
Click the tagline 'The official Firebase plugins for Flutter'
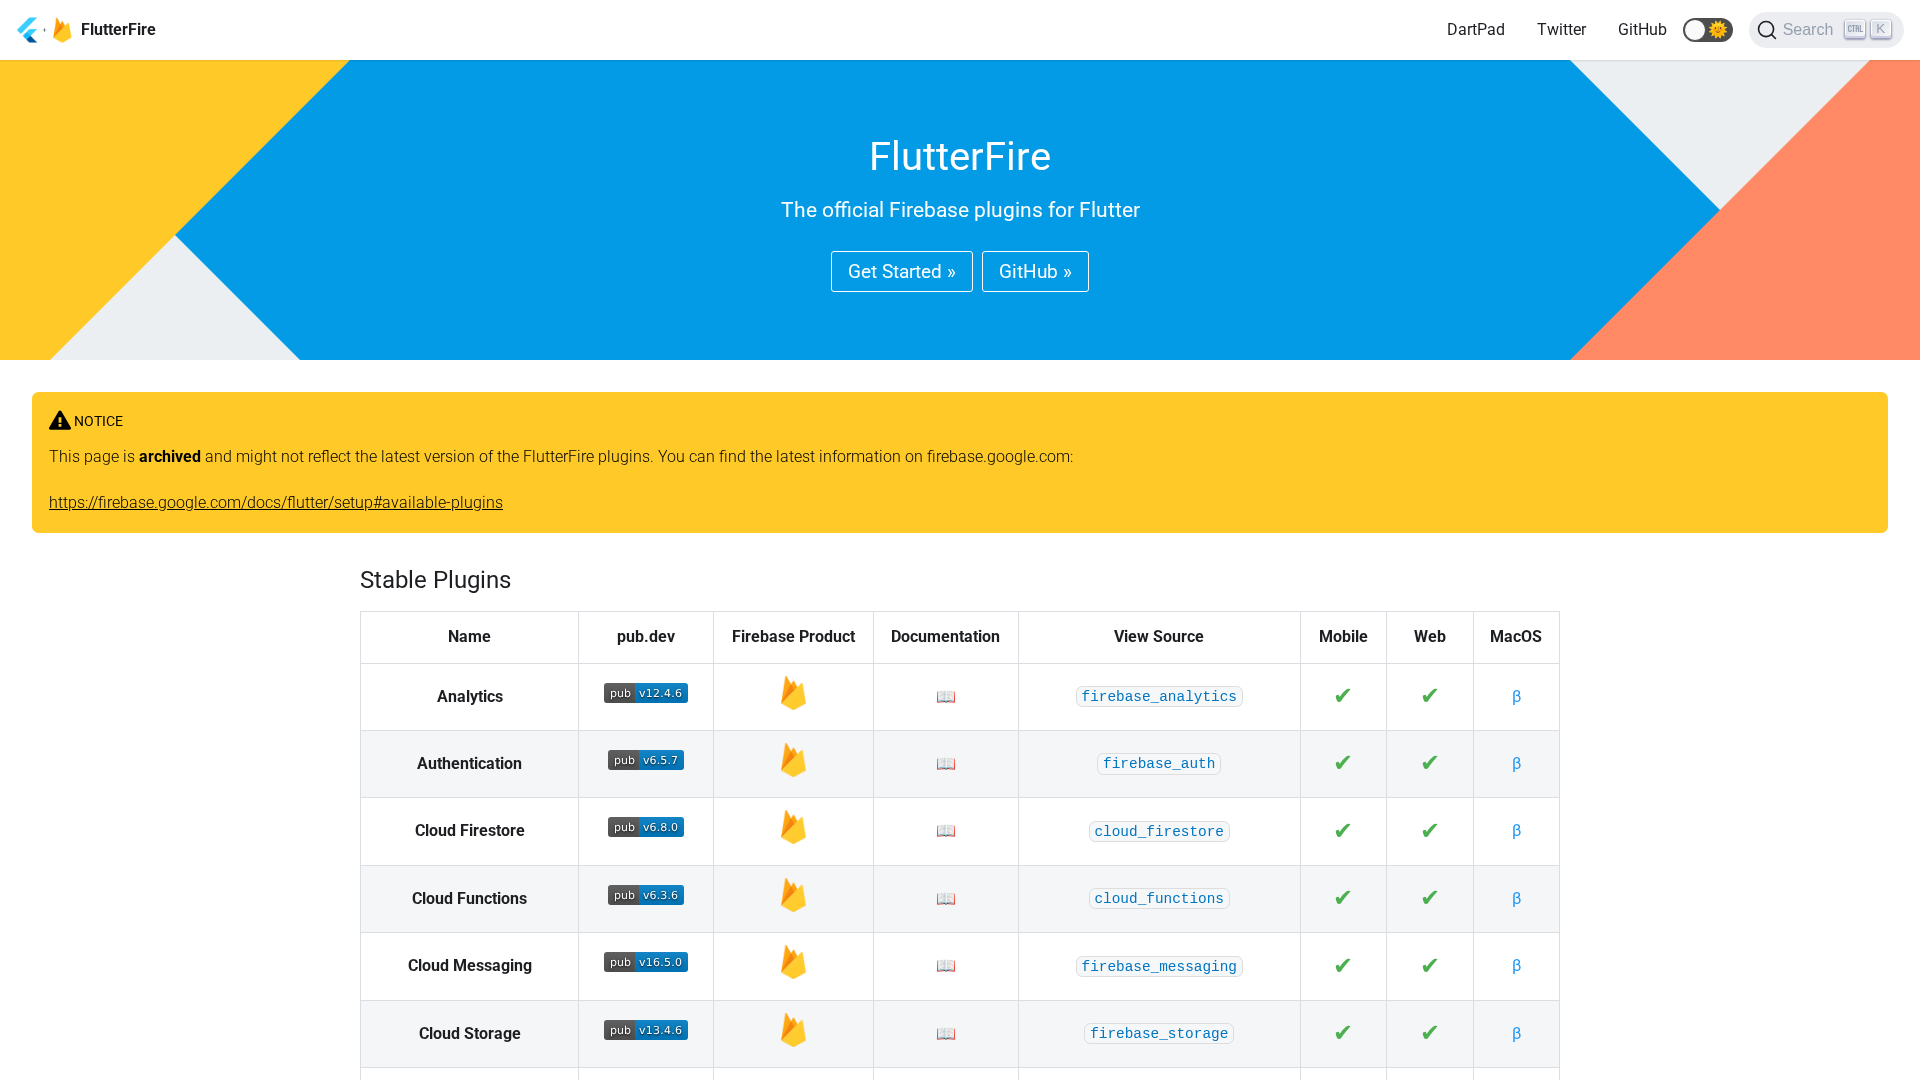tap(960, 210)
